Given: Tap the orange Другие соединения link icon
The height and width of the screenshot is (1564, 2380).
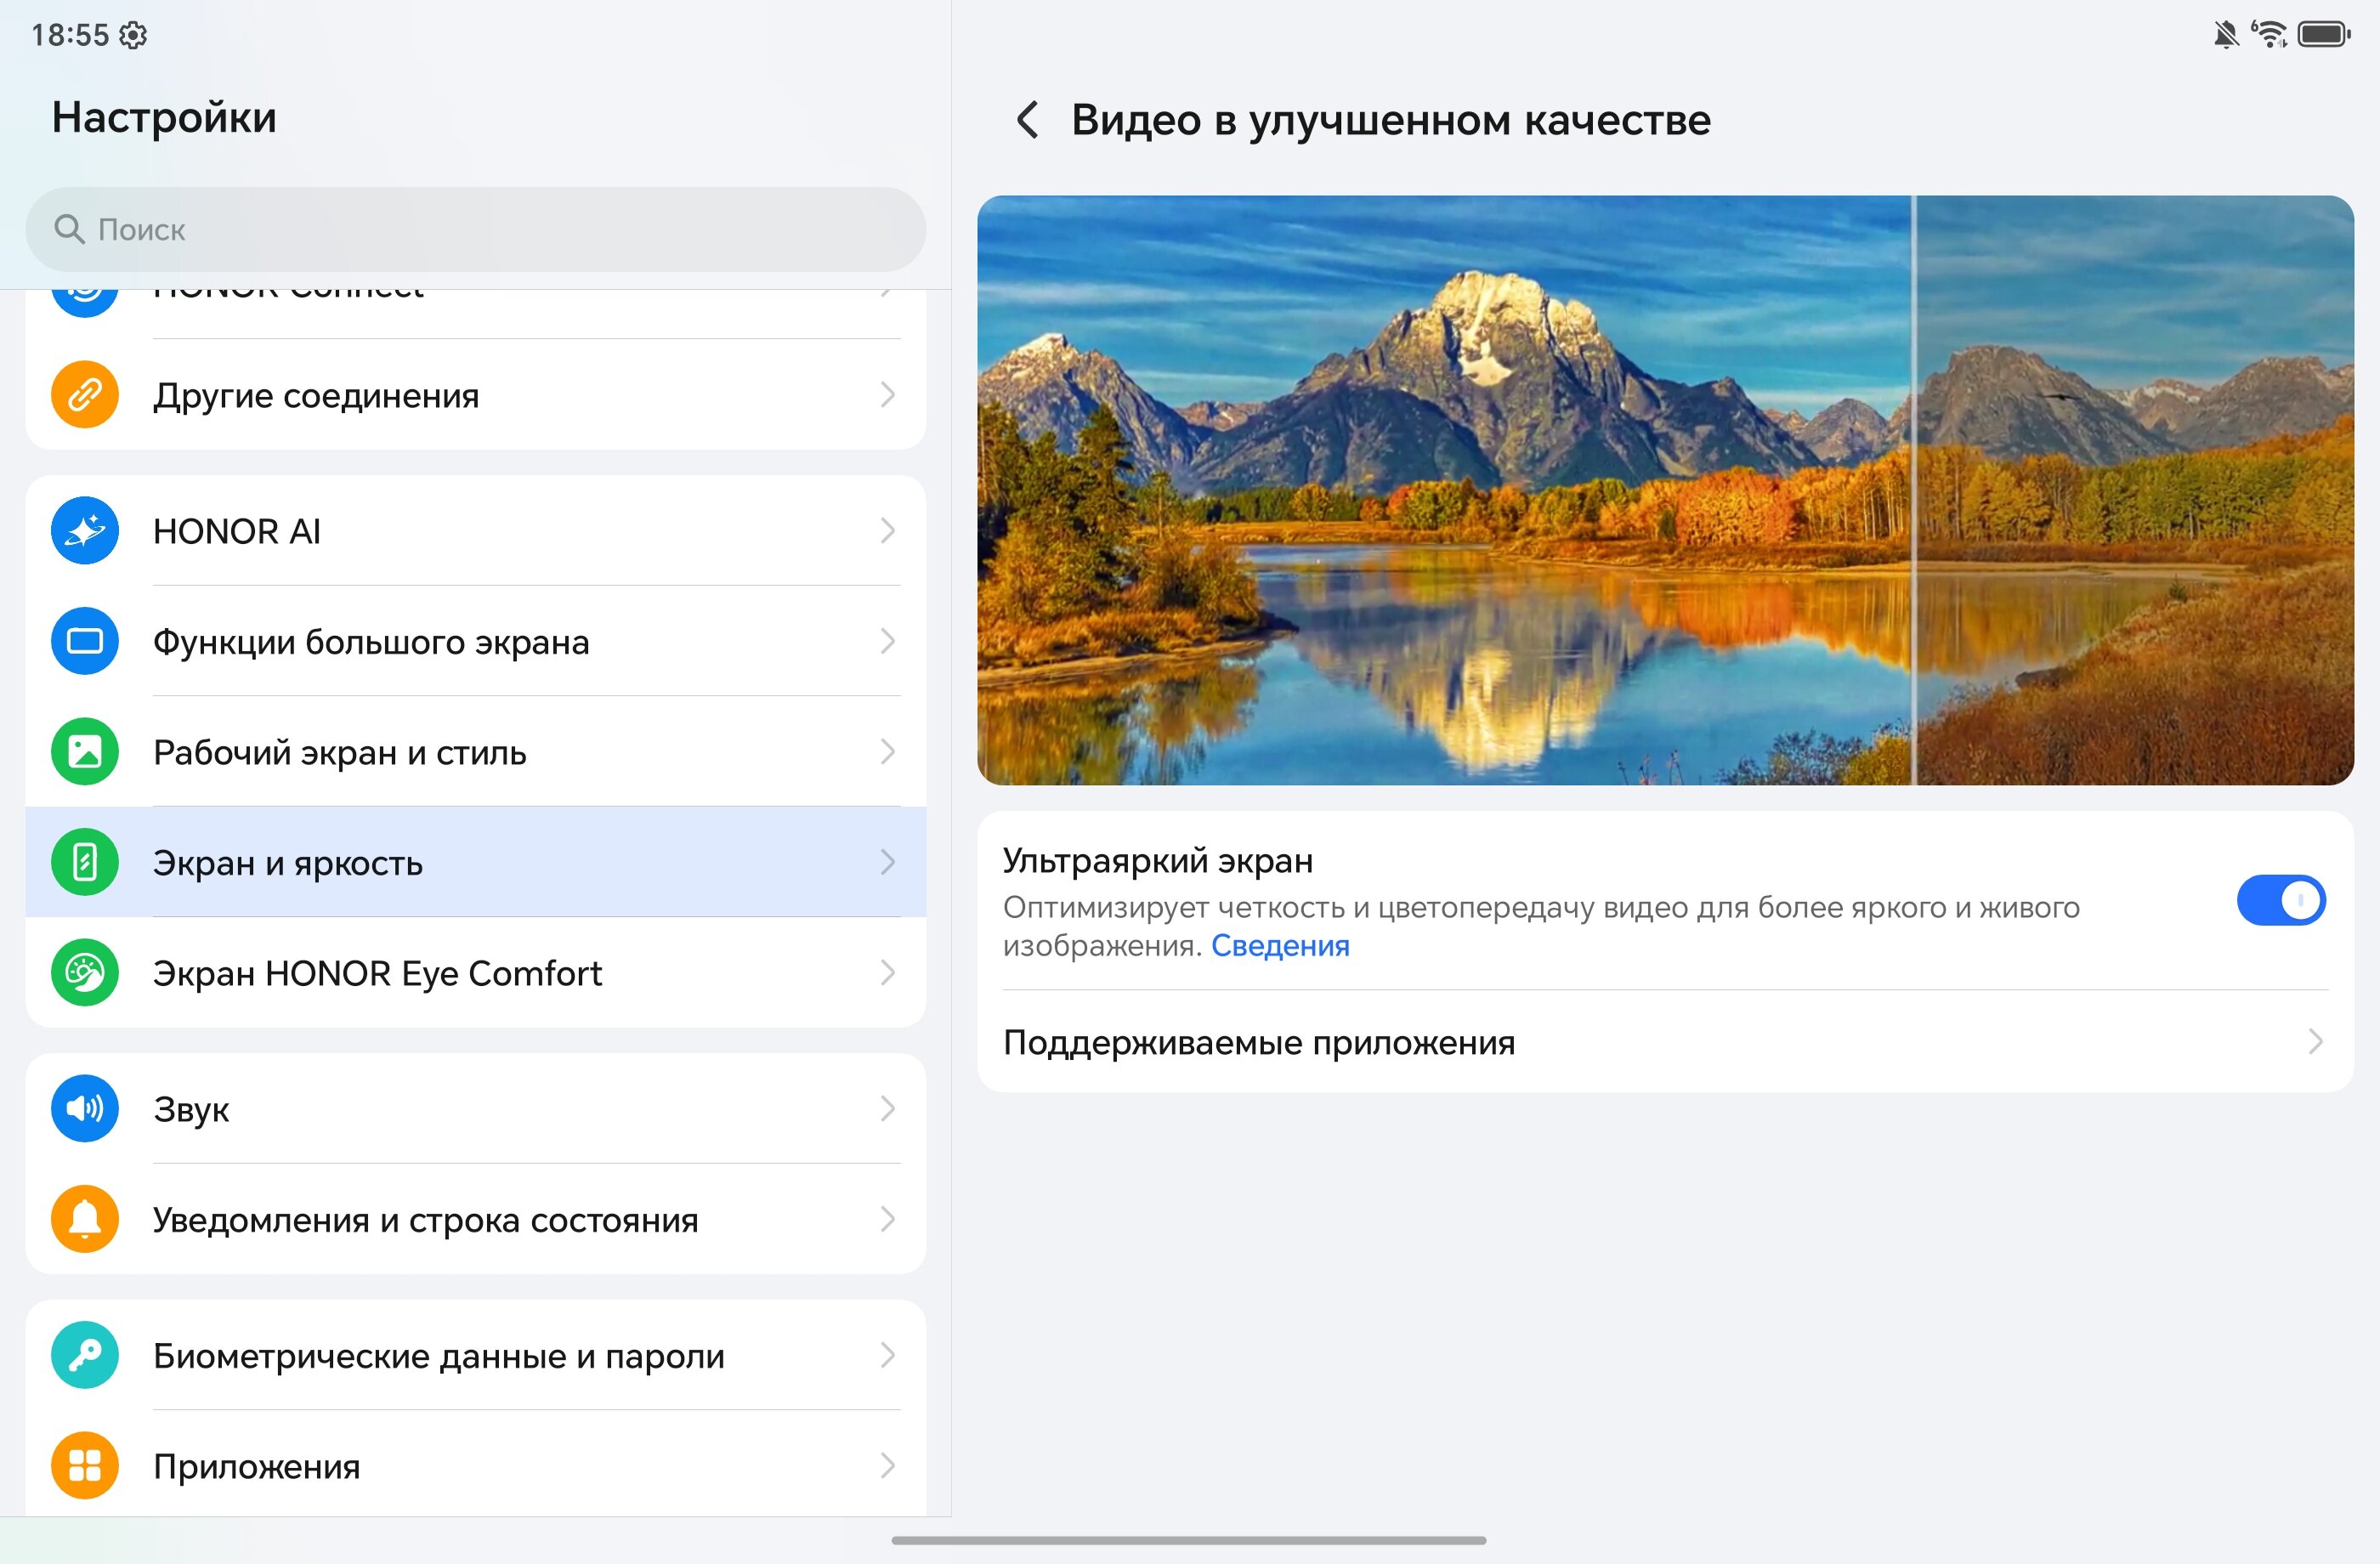Looking at the screenshot, I should (85, 395).
